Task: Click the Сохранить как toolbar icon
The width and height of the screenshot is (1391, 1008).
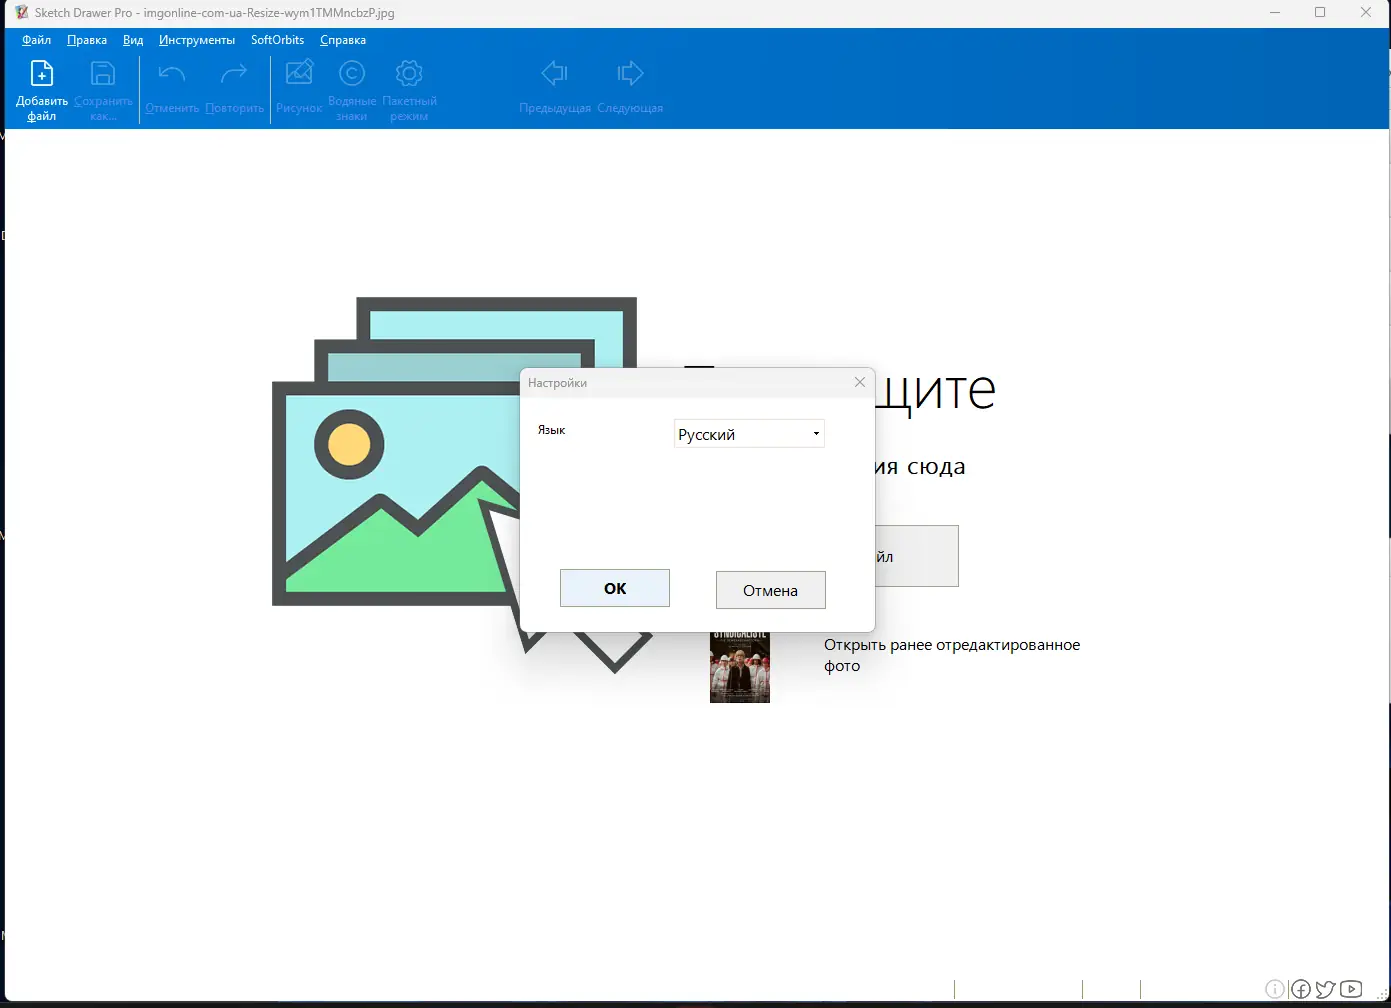Action: (x=103, y=74)
